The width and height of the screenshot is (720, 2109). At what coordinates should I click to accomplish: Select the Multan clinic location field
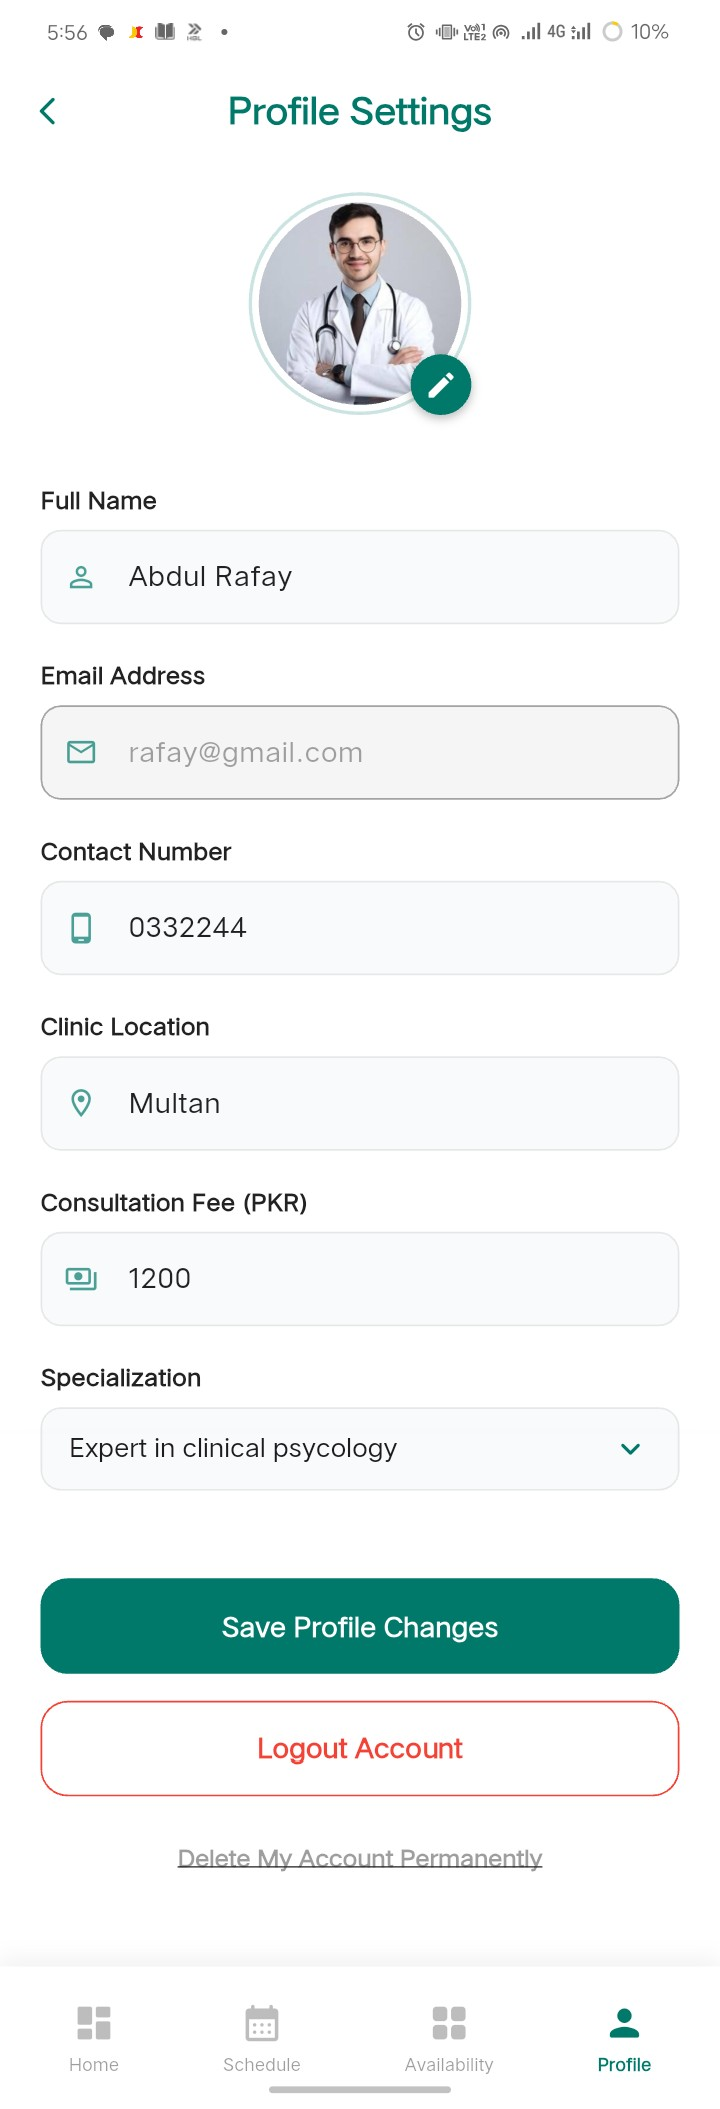pyautogui.click(x=360, y=1103)
